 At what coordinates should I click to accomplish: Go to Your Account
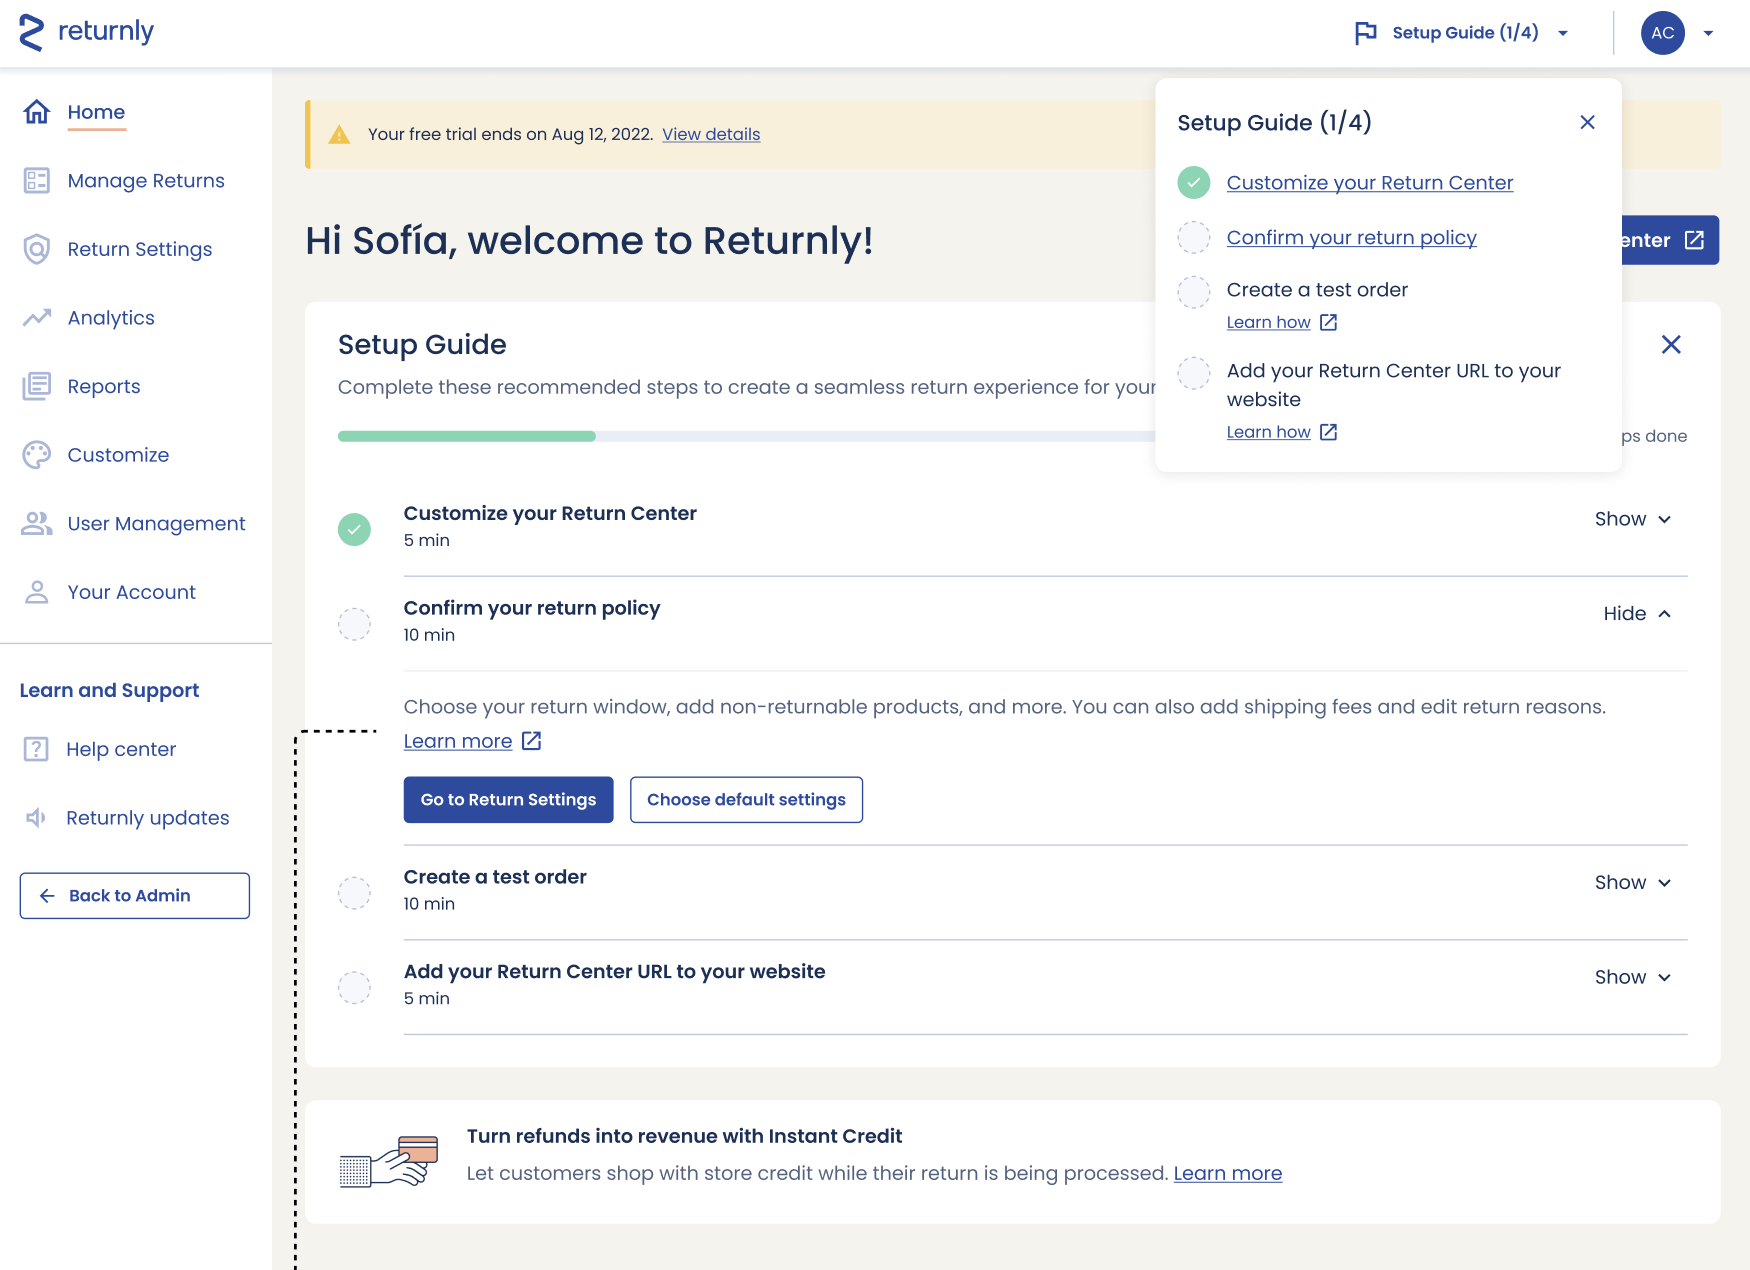132,592
